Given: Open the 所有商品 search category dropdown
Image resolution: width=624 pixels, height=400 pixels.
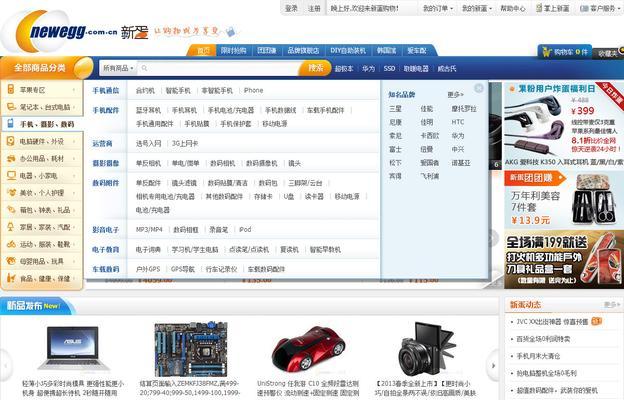Looking at the screenshot, I should pos(118,68).
